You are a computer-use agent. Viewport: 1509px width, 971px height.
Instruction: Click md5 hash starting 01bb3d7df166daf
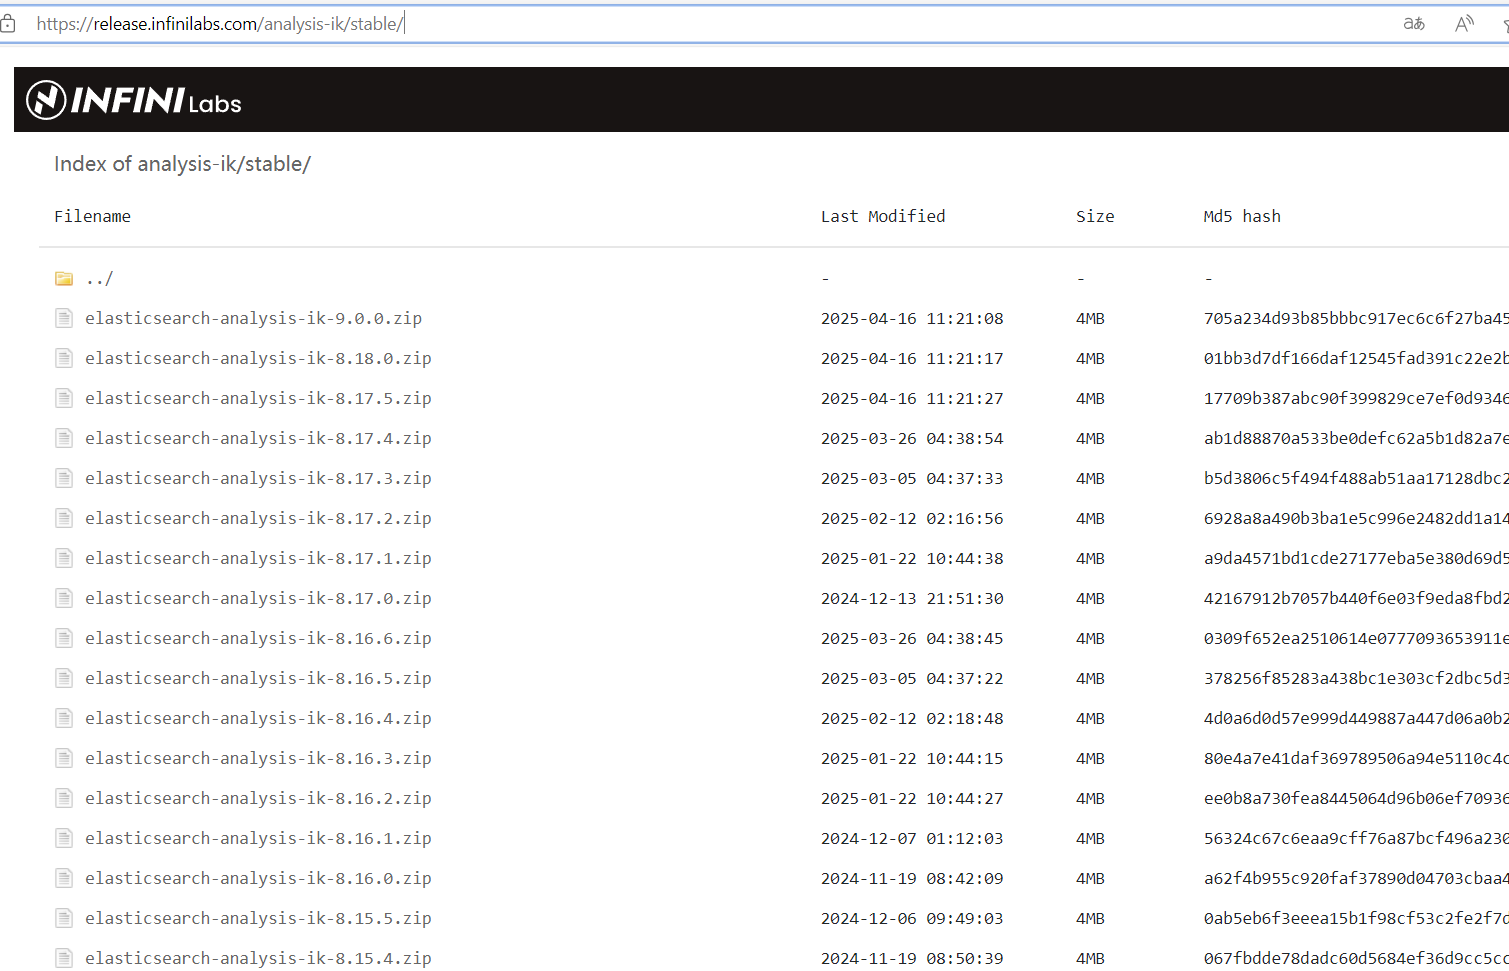1356,358
